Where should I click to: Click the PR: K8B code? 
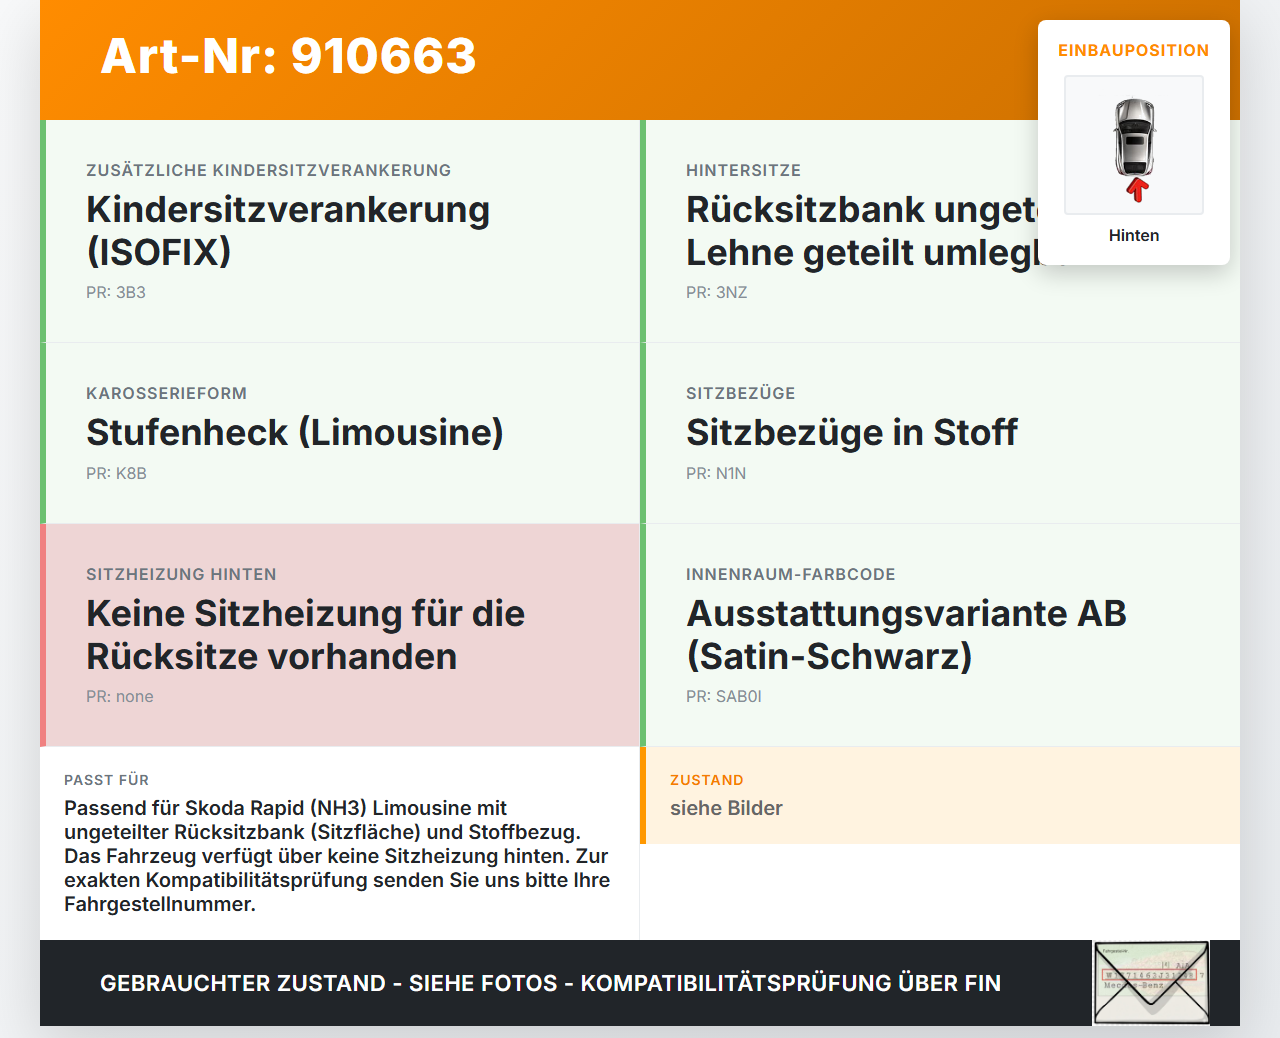(x=116, y=473)
